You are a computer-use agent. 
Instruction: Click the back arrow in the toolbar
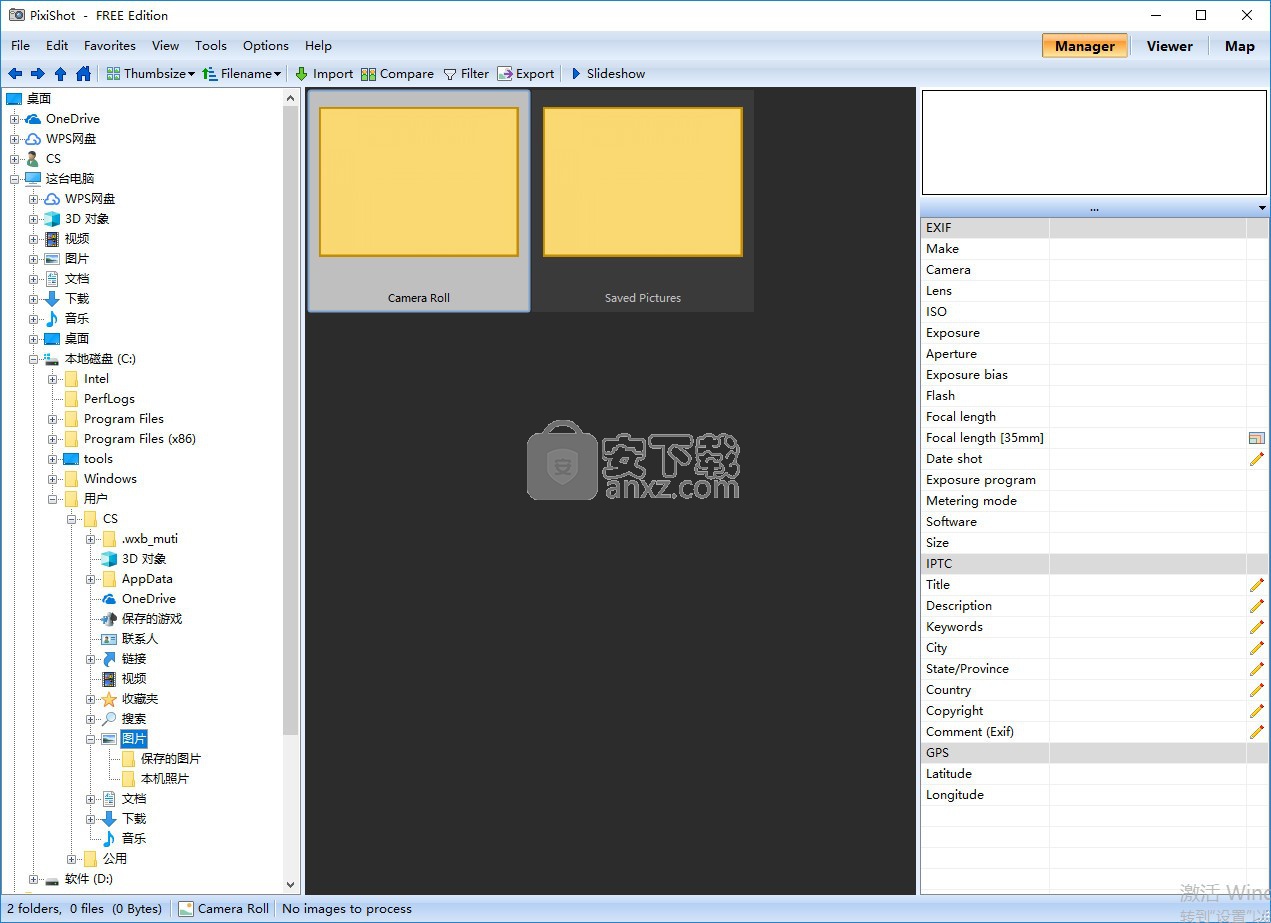15,74
